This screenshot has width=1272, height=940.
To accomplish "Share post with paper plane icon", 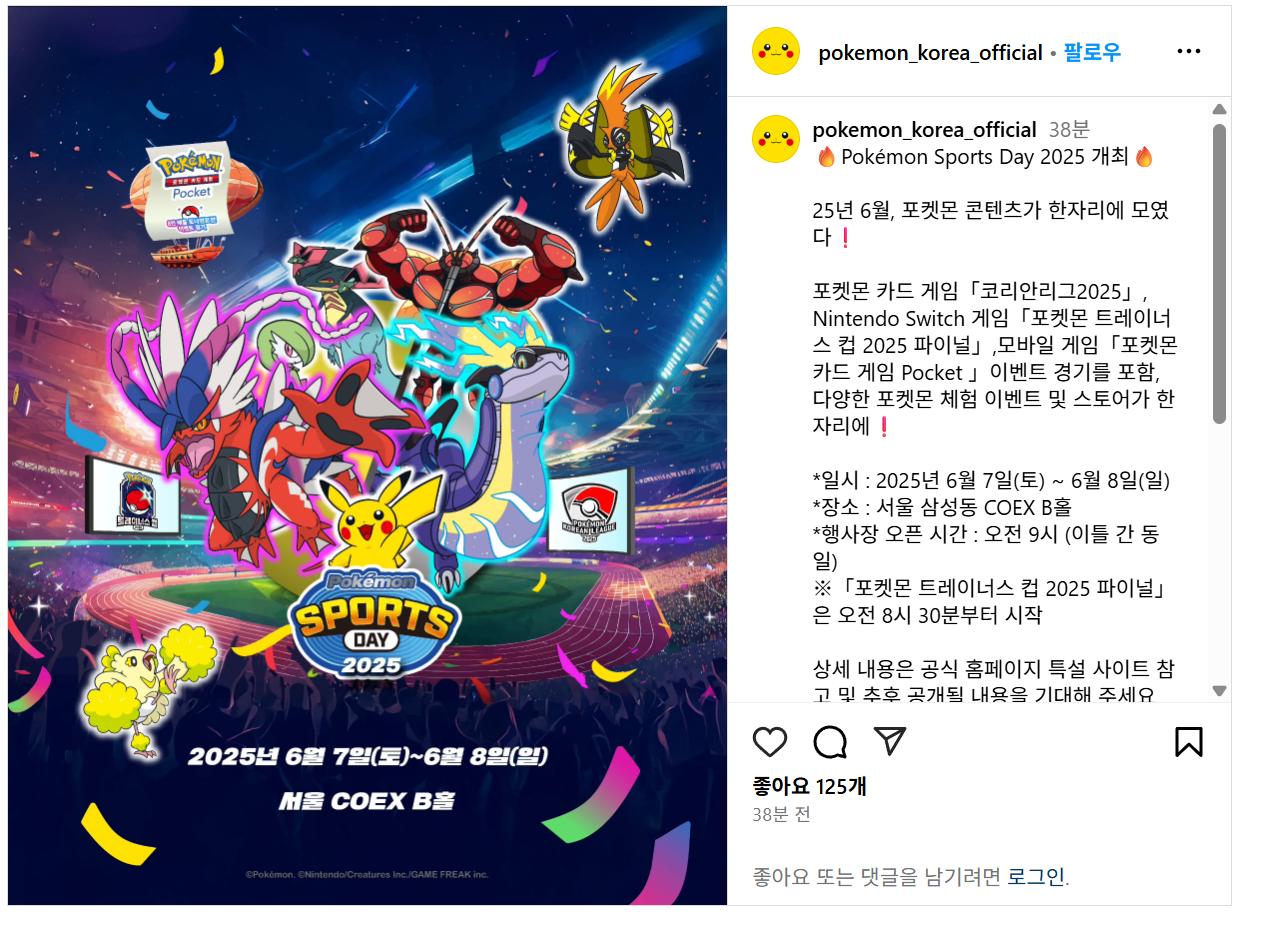I will coord(890,741).
